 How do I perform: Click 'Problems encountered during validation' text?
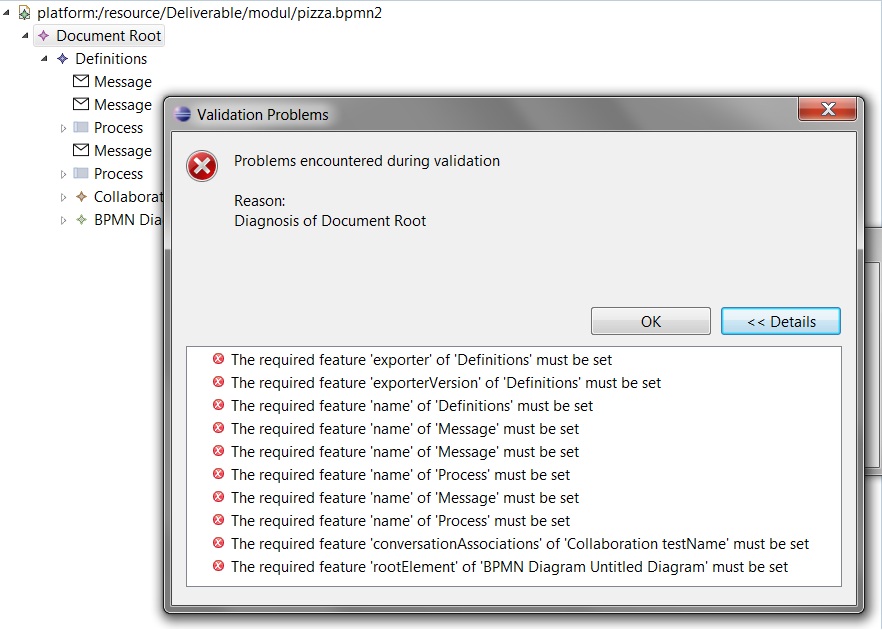367,161
